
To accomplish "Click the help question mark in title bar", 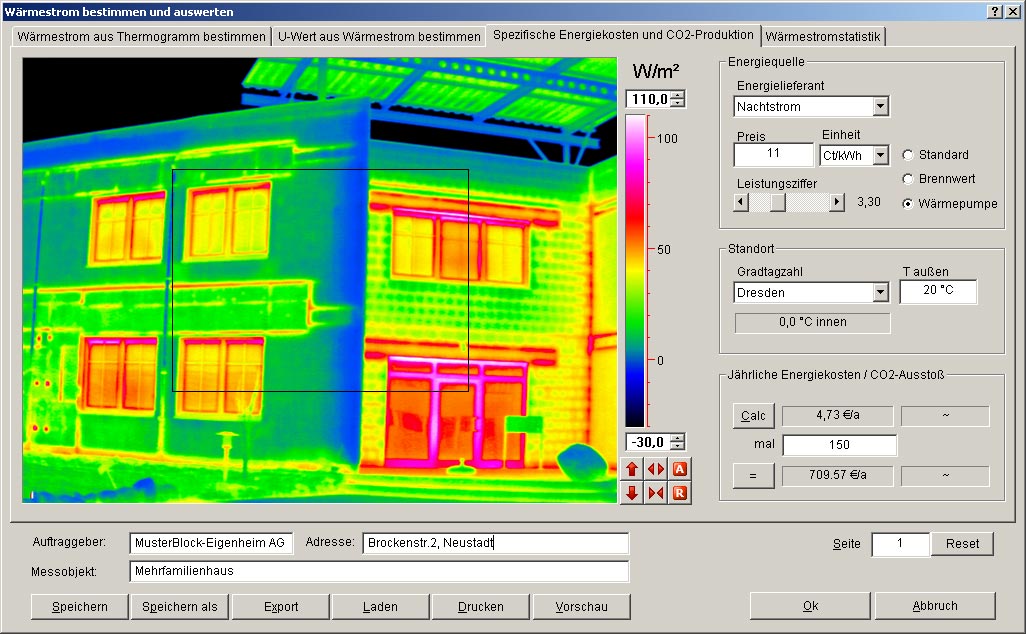I will click(x=995, y=10).
